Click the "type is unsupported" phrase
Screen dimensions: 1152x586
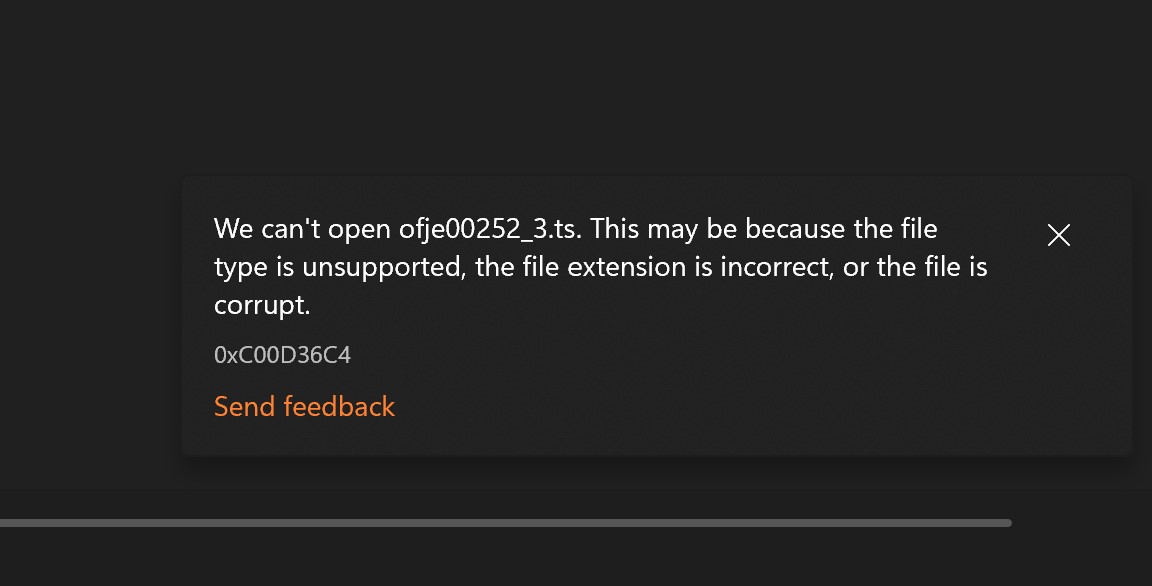(336, 268)
